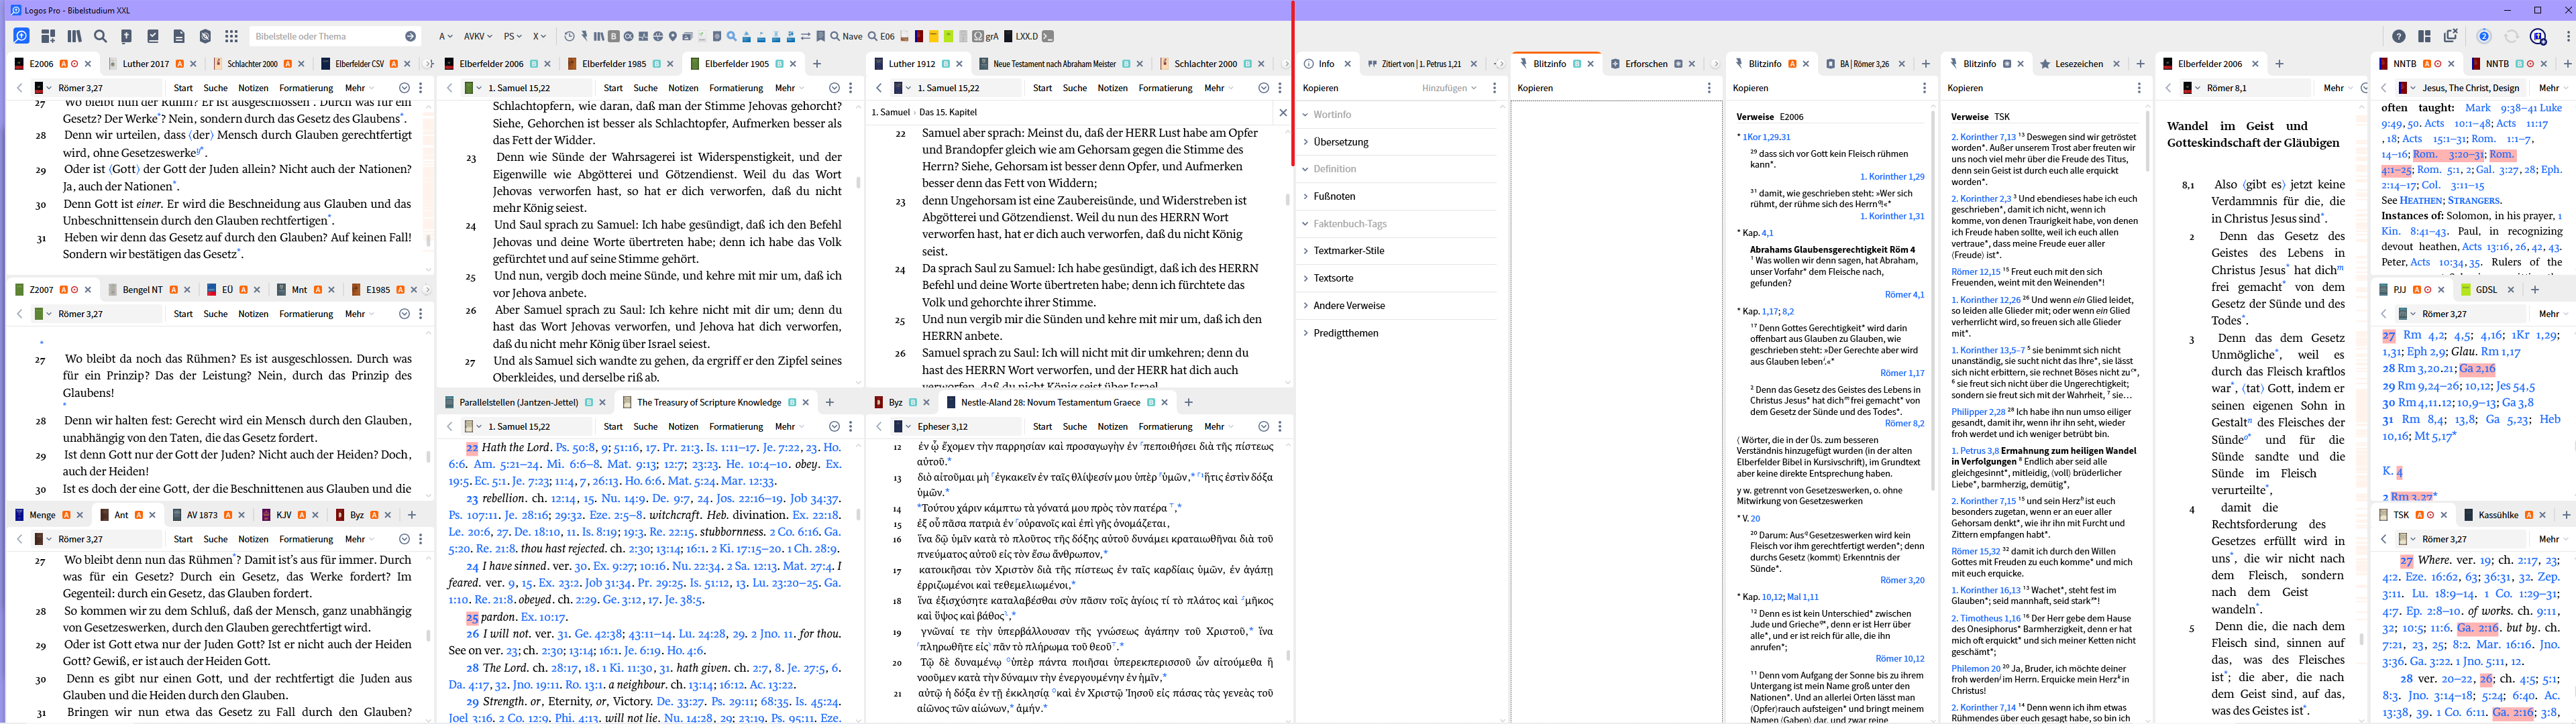Image resolution: width=2576 pixels, height=724 pixels.
Task: Open the Logos home page icon
Action: (21, 36)
